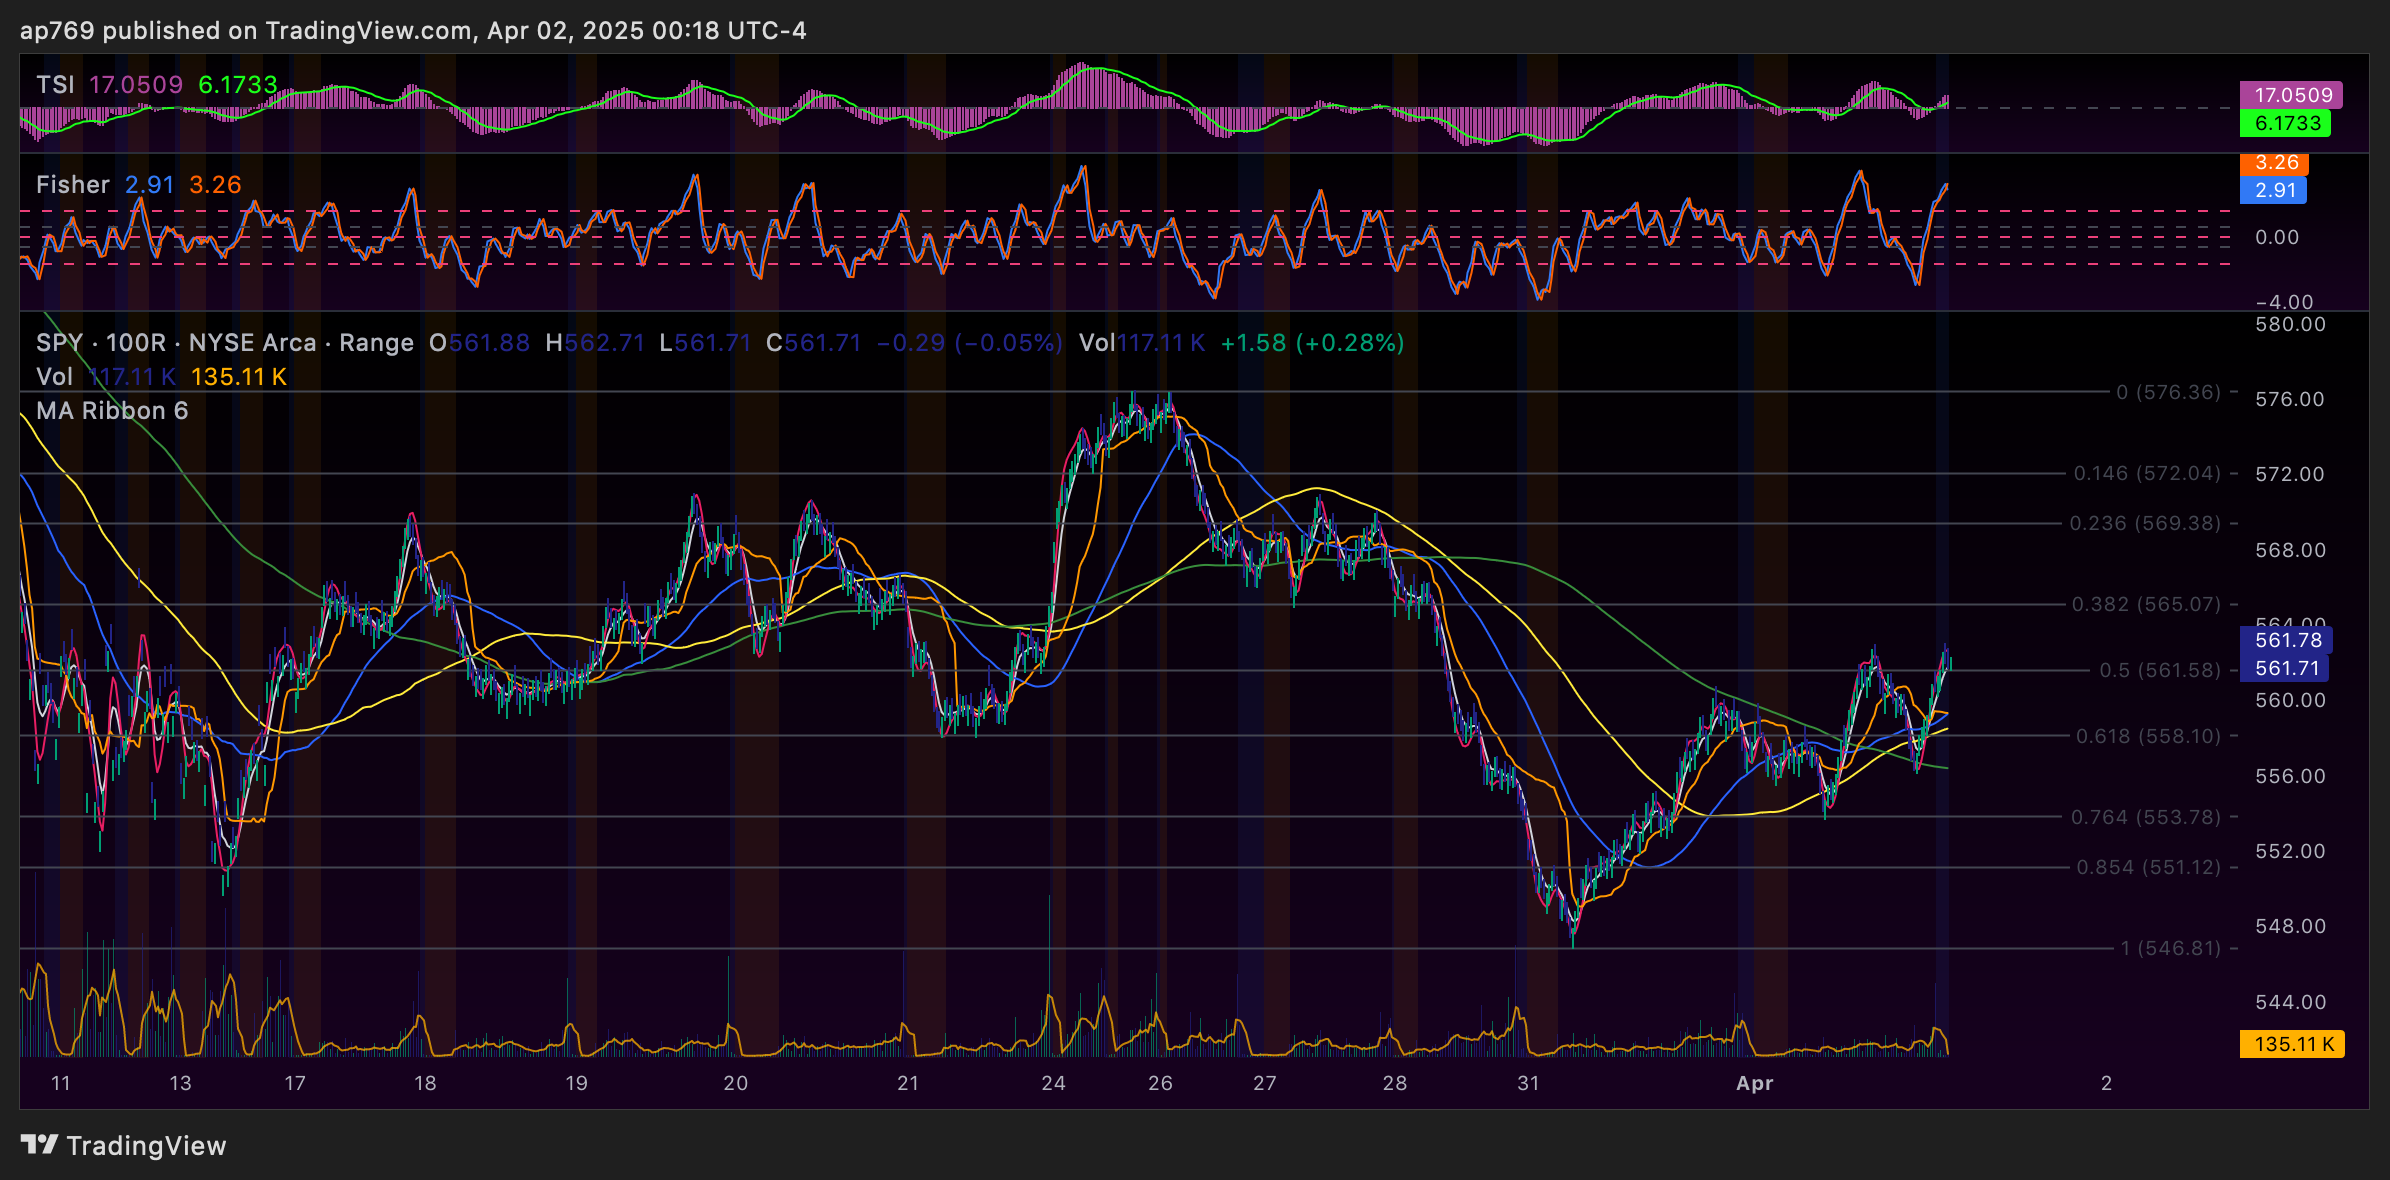2390x1180 pixels.
Task: Click the date label 31 on time axis
Action: click(x=1529, y=1083)
